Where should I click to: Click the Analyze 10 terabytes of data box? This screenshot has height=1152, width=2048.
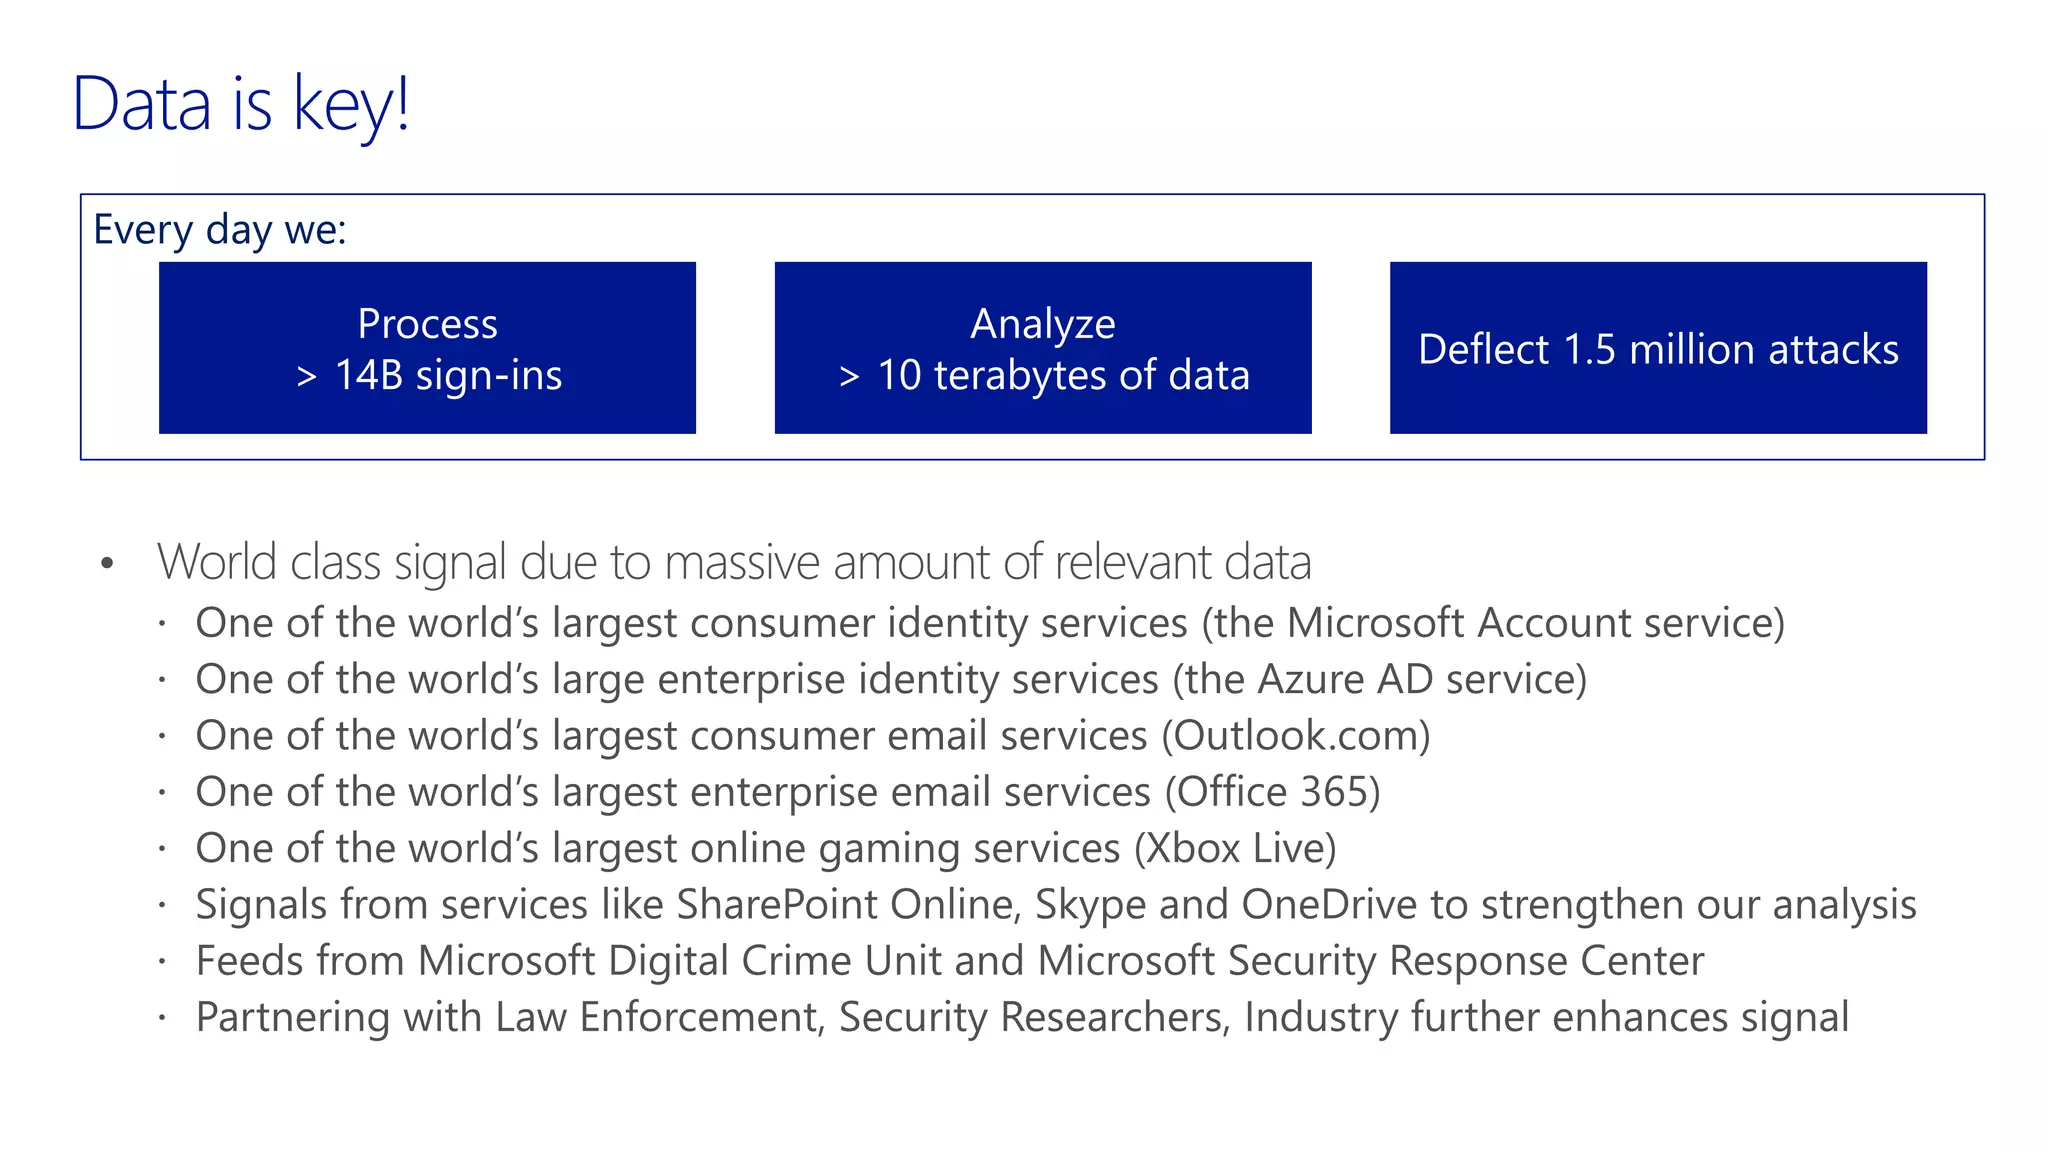point(1043,348)
